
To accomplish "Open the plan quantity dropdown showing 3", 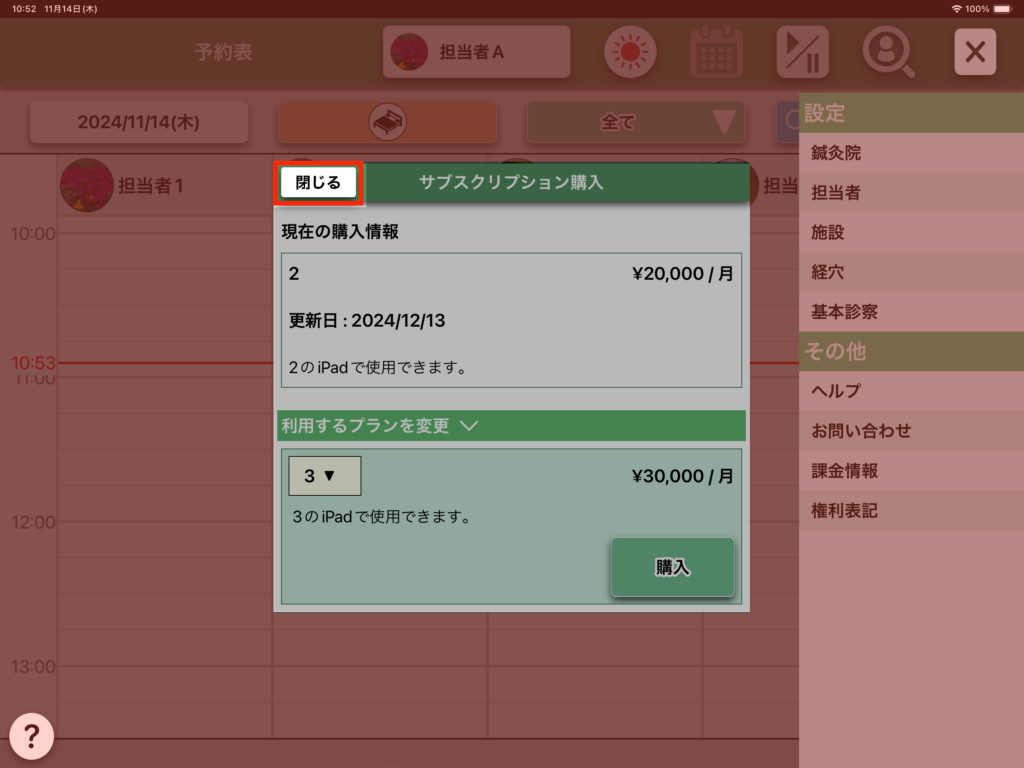I will pyautogui.click(x=324, y=476).
